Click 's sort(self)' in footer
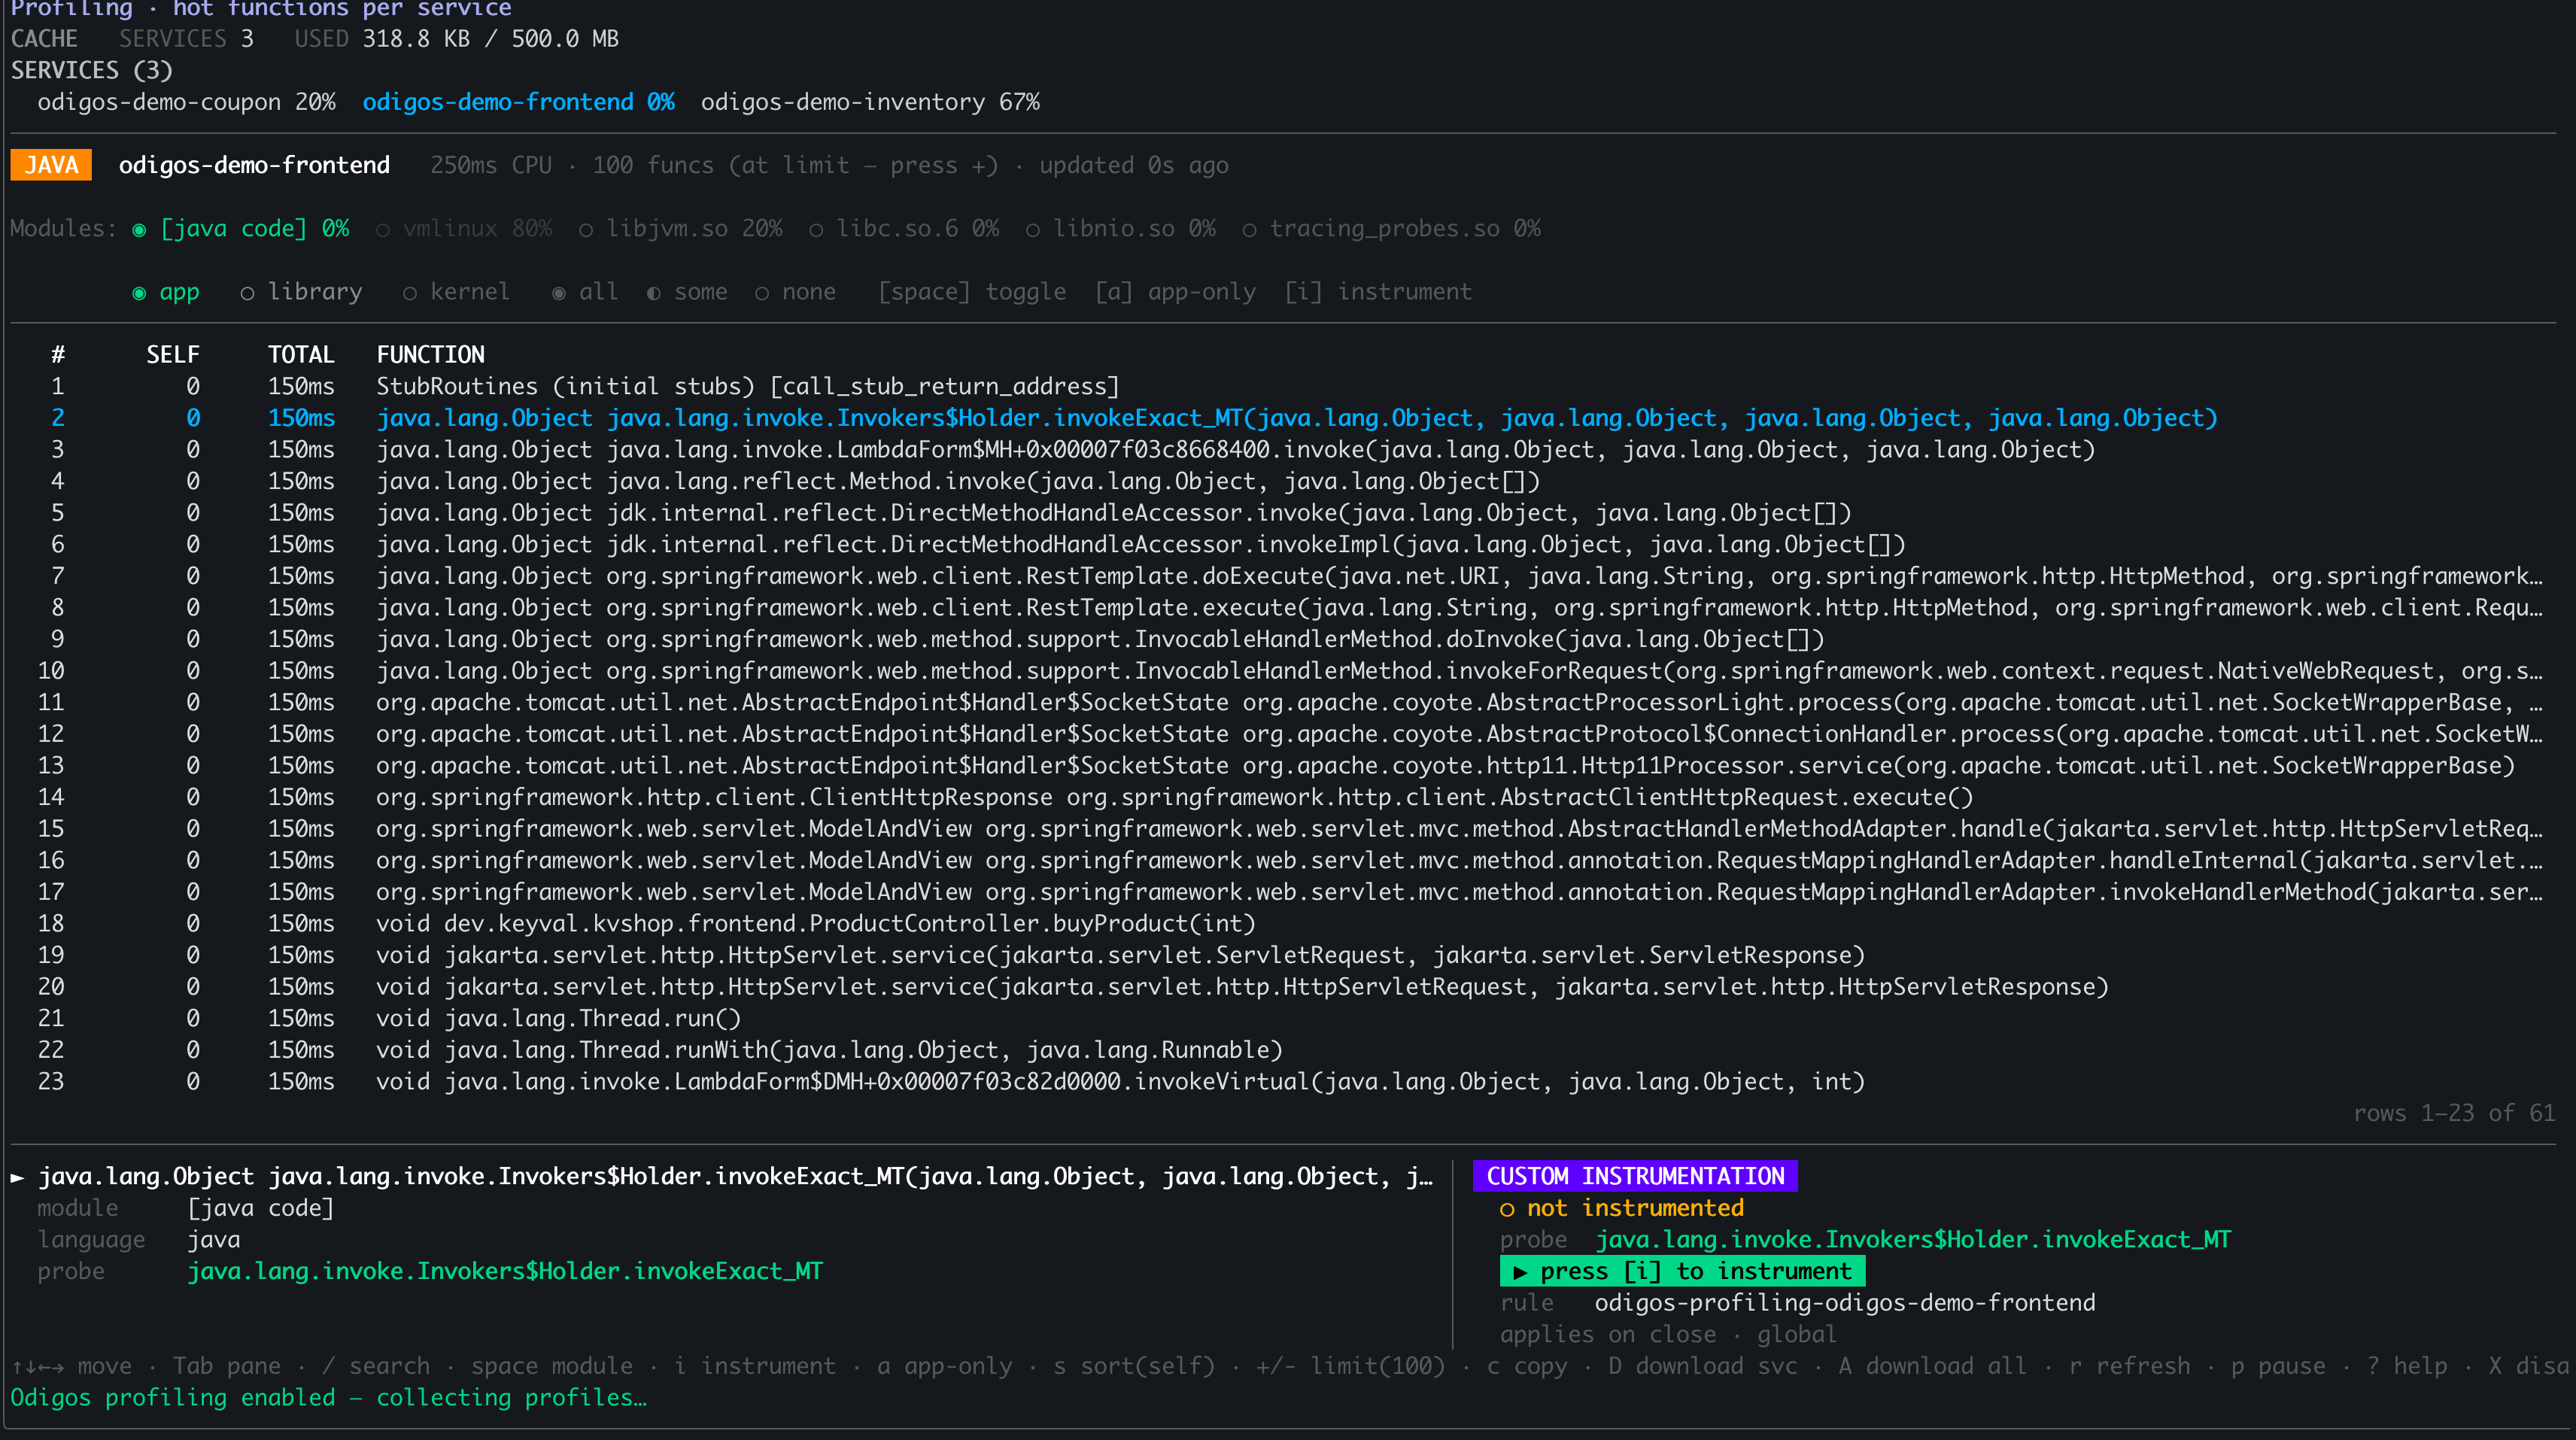This screenshot has width=2576, height=1440. (1134, 1367)
